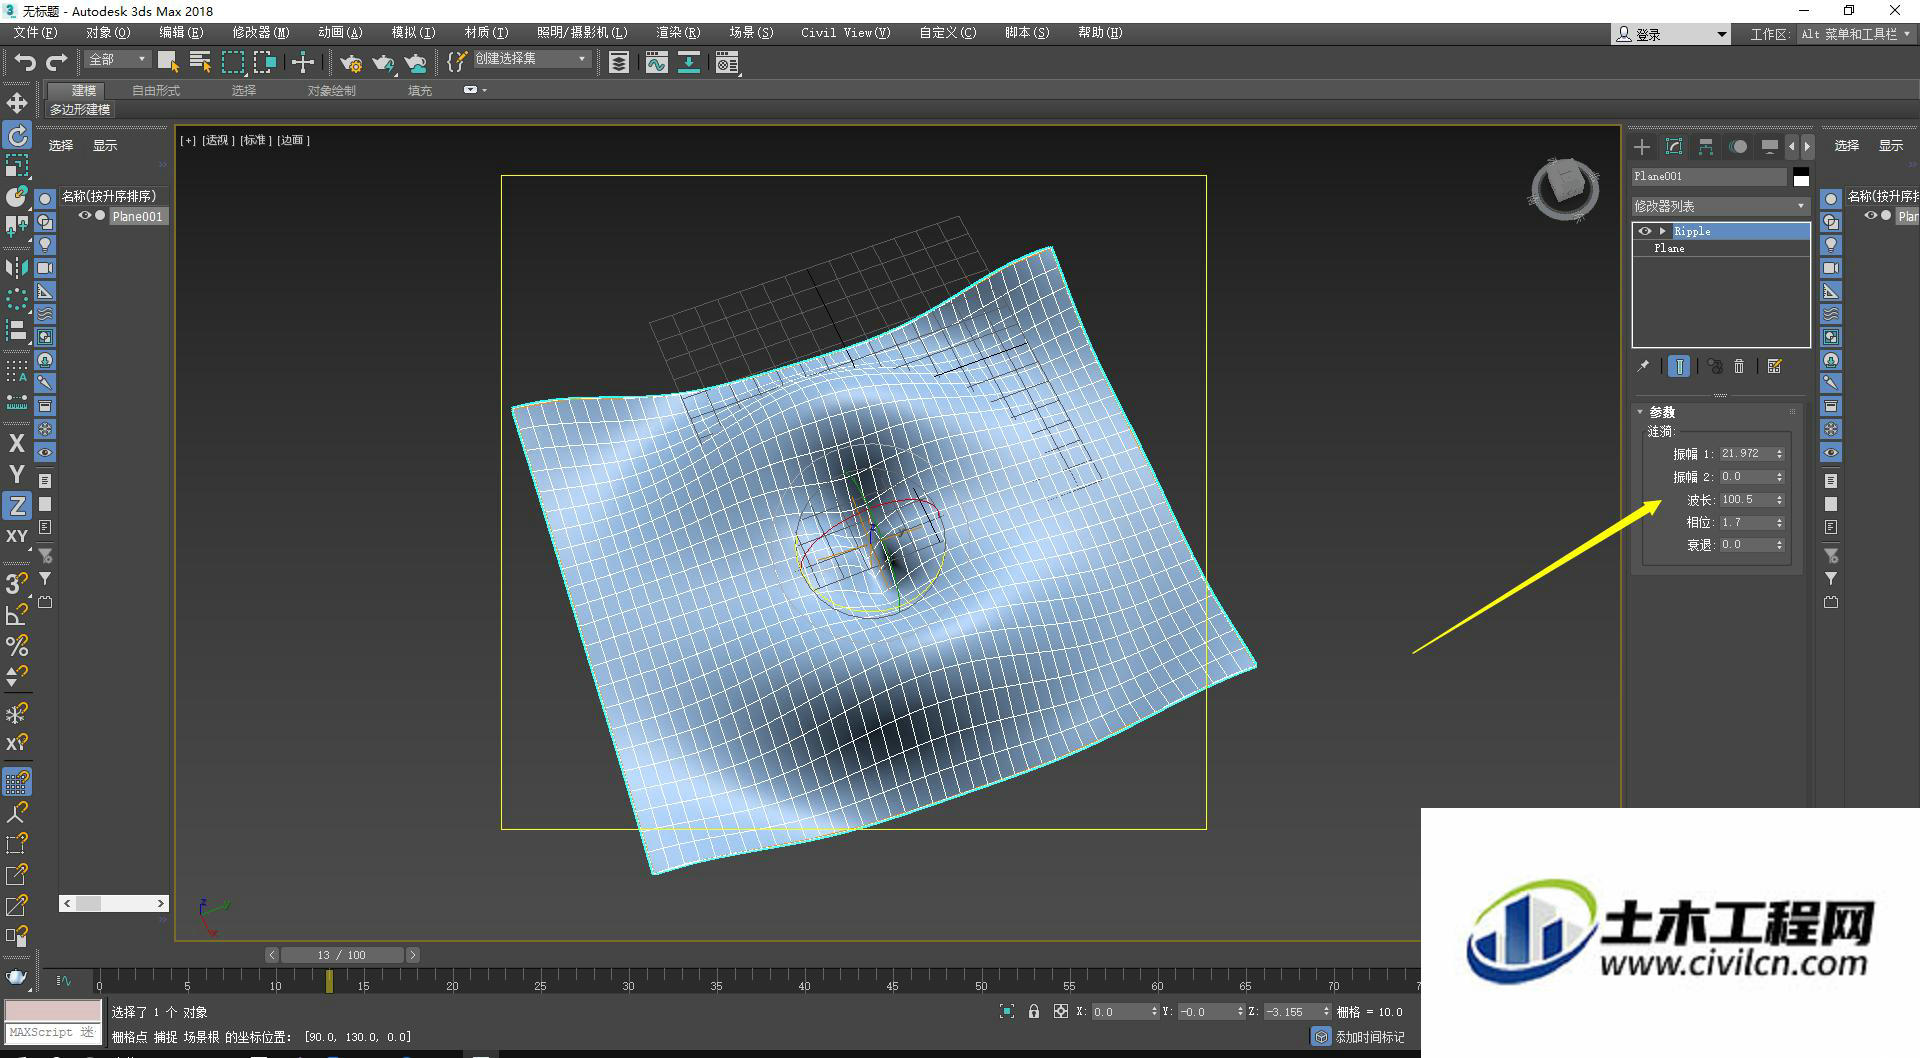1920x1058 pixels.
Task: Toggle the display-shapes filter in left explorer
Action: (x=45, y=222)
